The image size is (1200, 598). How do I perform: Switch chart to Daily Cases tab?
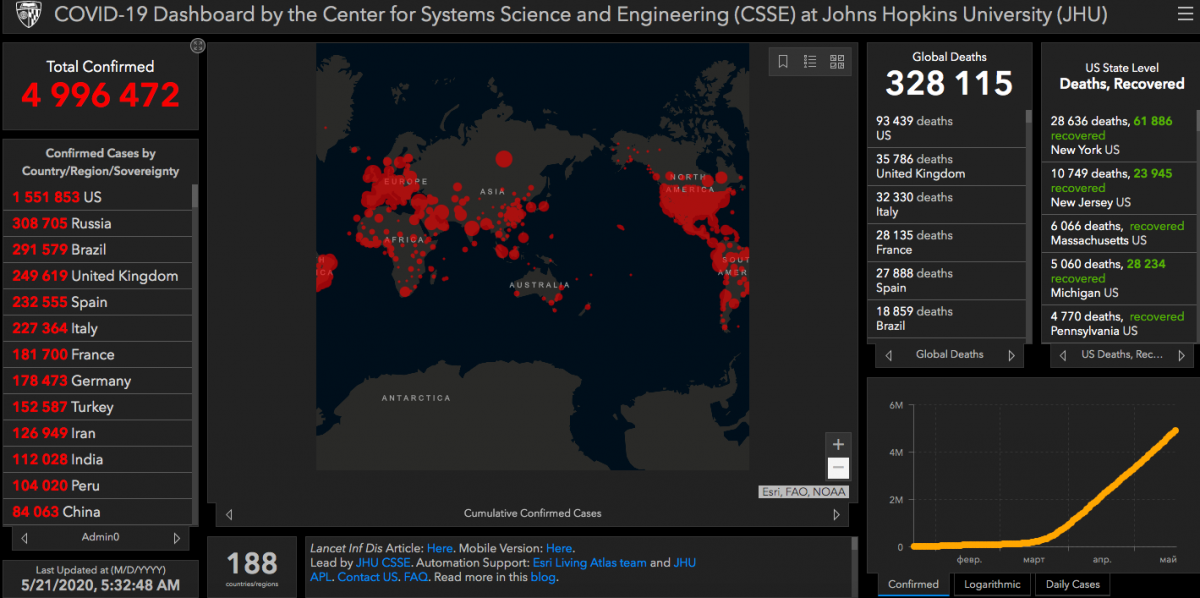1072,585
